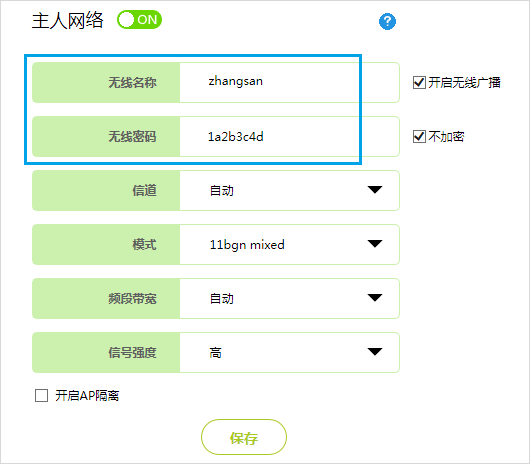This screenshot has width=530, height=464.
Task: Open the 信道 dropdown showing 自动
Action: coord(289,190)
